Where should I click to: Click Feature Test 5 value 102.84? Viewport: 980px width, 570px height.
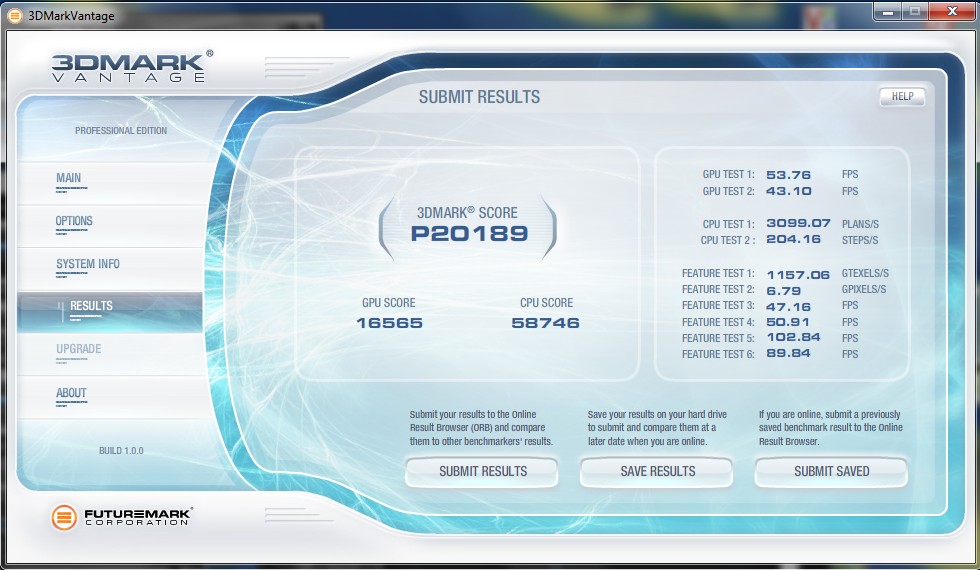pos(793,338)
